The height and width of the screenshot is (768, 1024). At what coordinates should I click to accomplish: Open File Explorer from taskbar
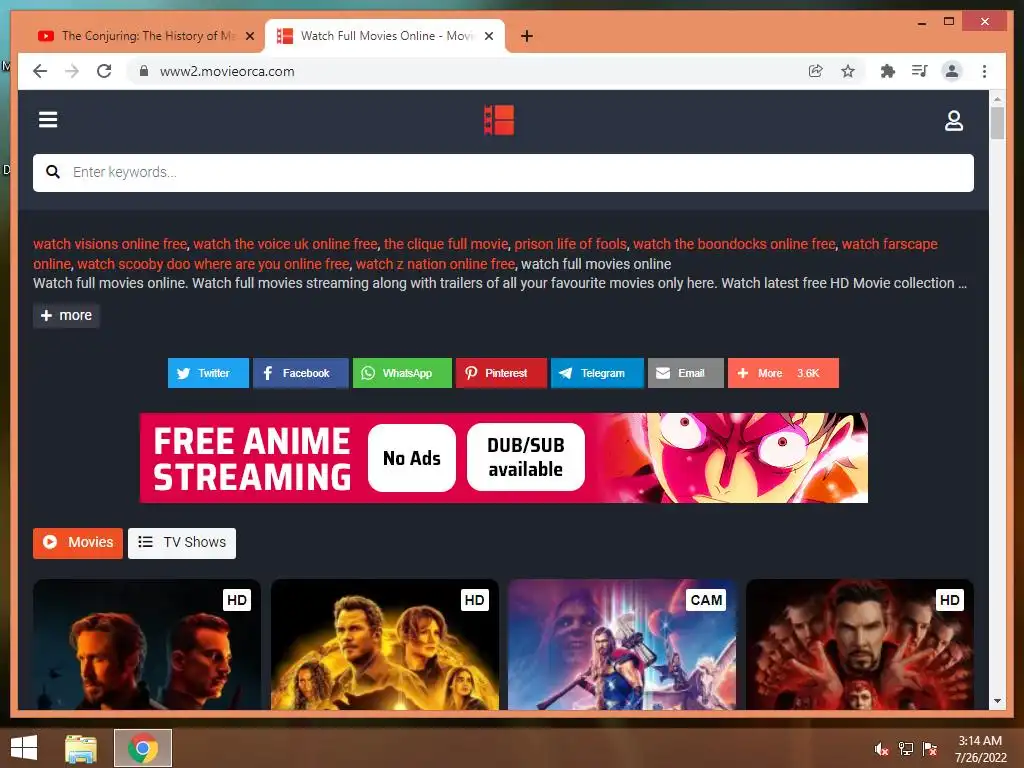pyautogui.click(x=81, y=748)
